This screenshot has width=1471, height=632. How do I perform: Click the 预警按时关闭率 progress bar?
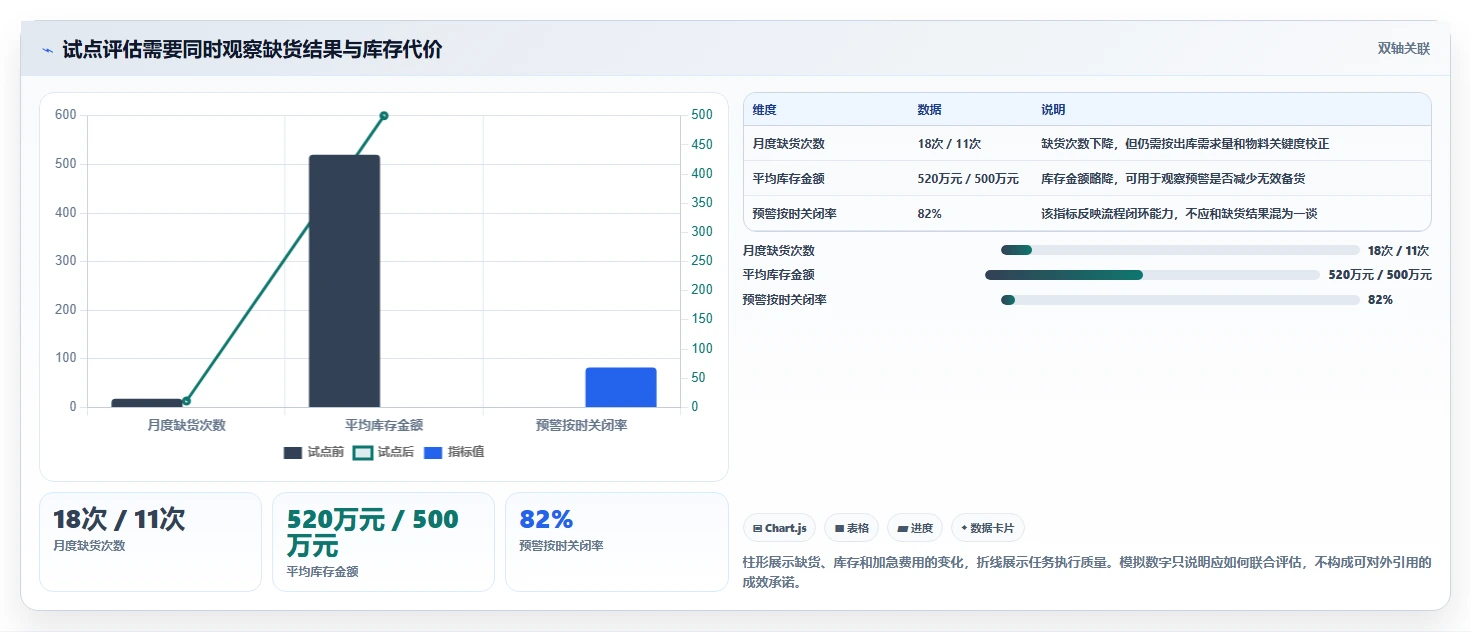coord(1180,300)
